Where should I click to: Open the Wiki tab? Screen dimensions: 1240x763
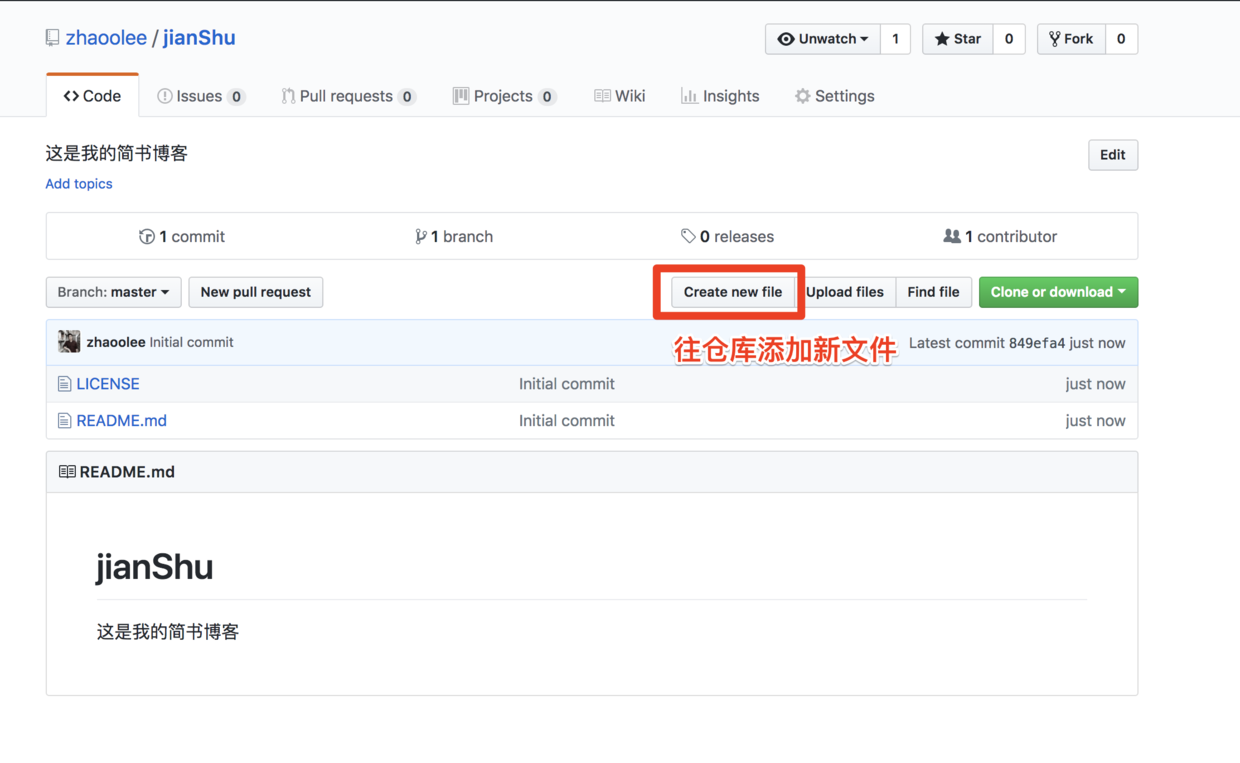point(620,96)
